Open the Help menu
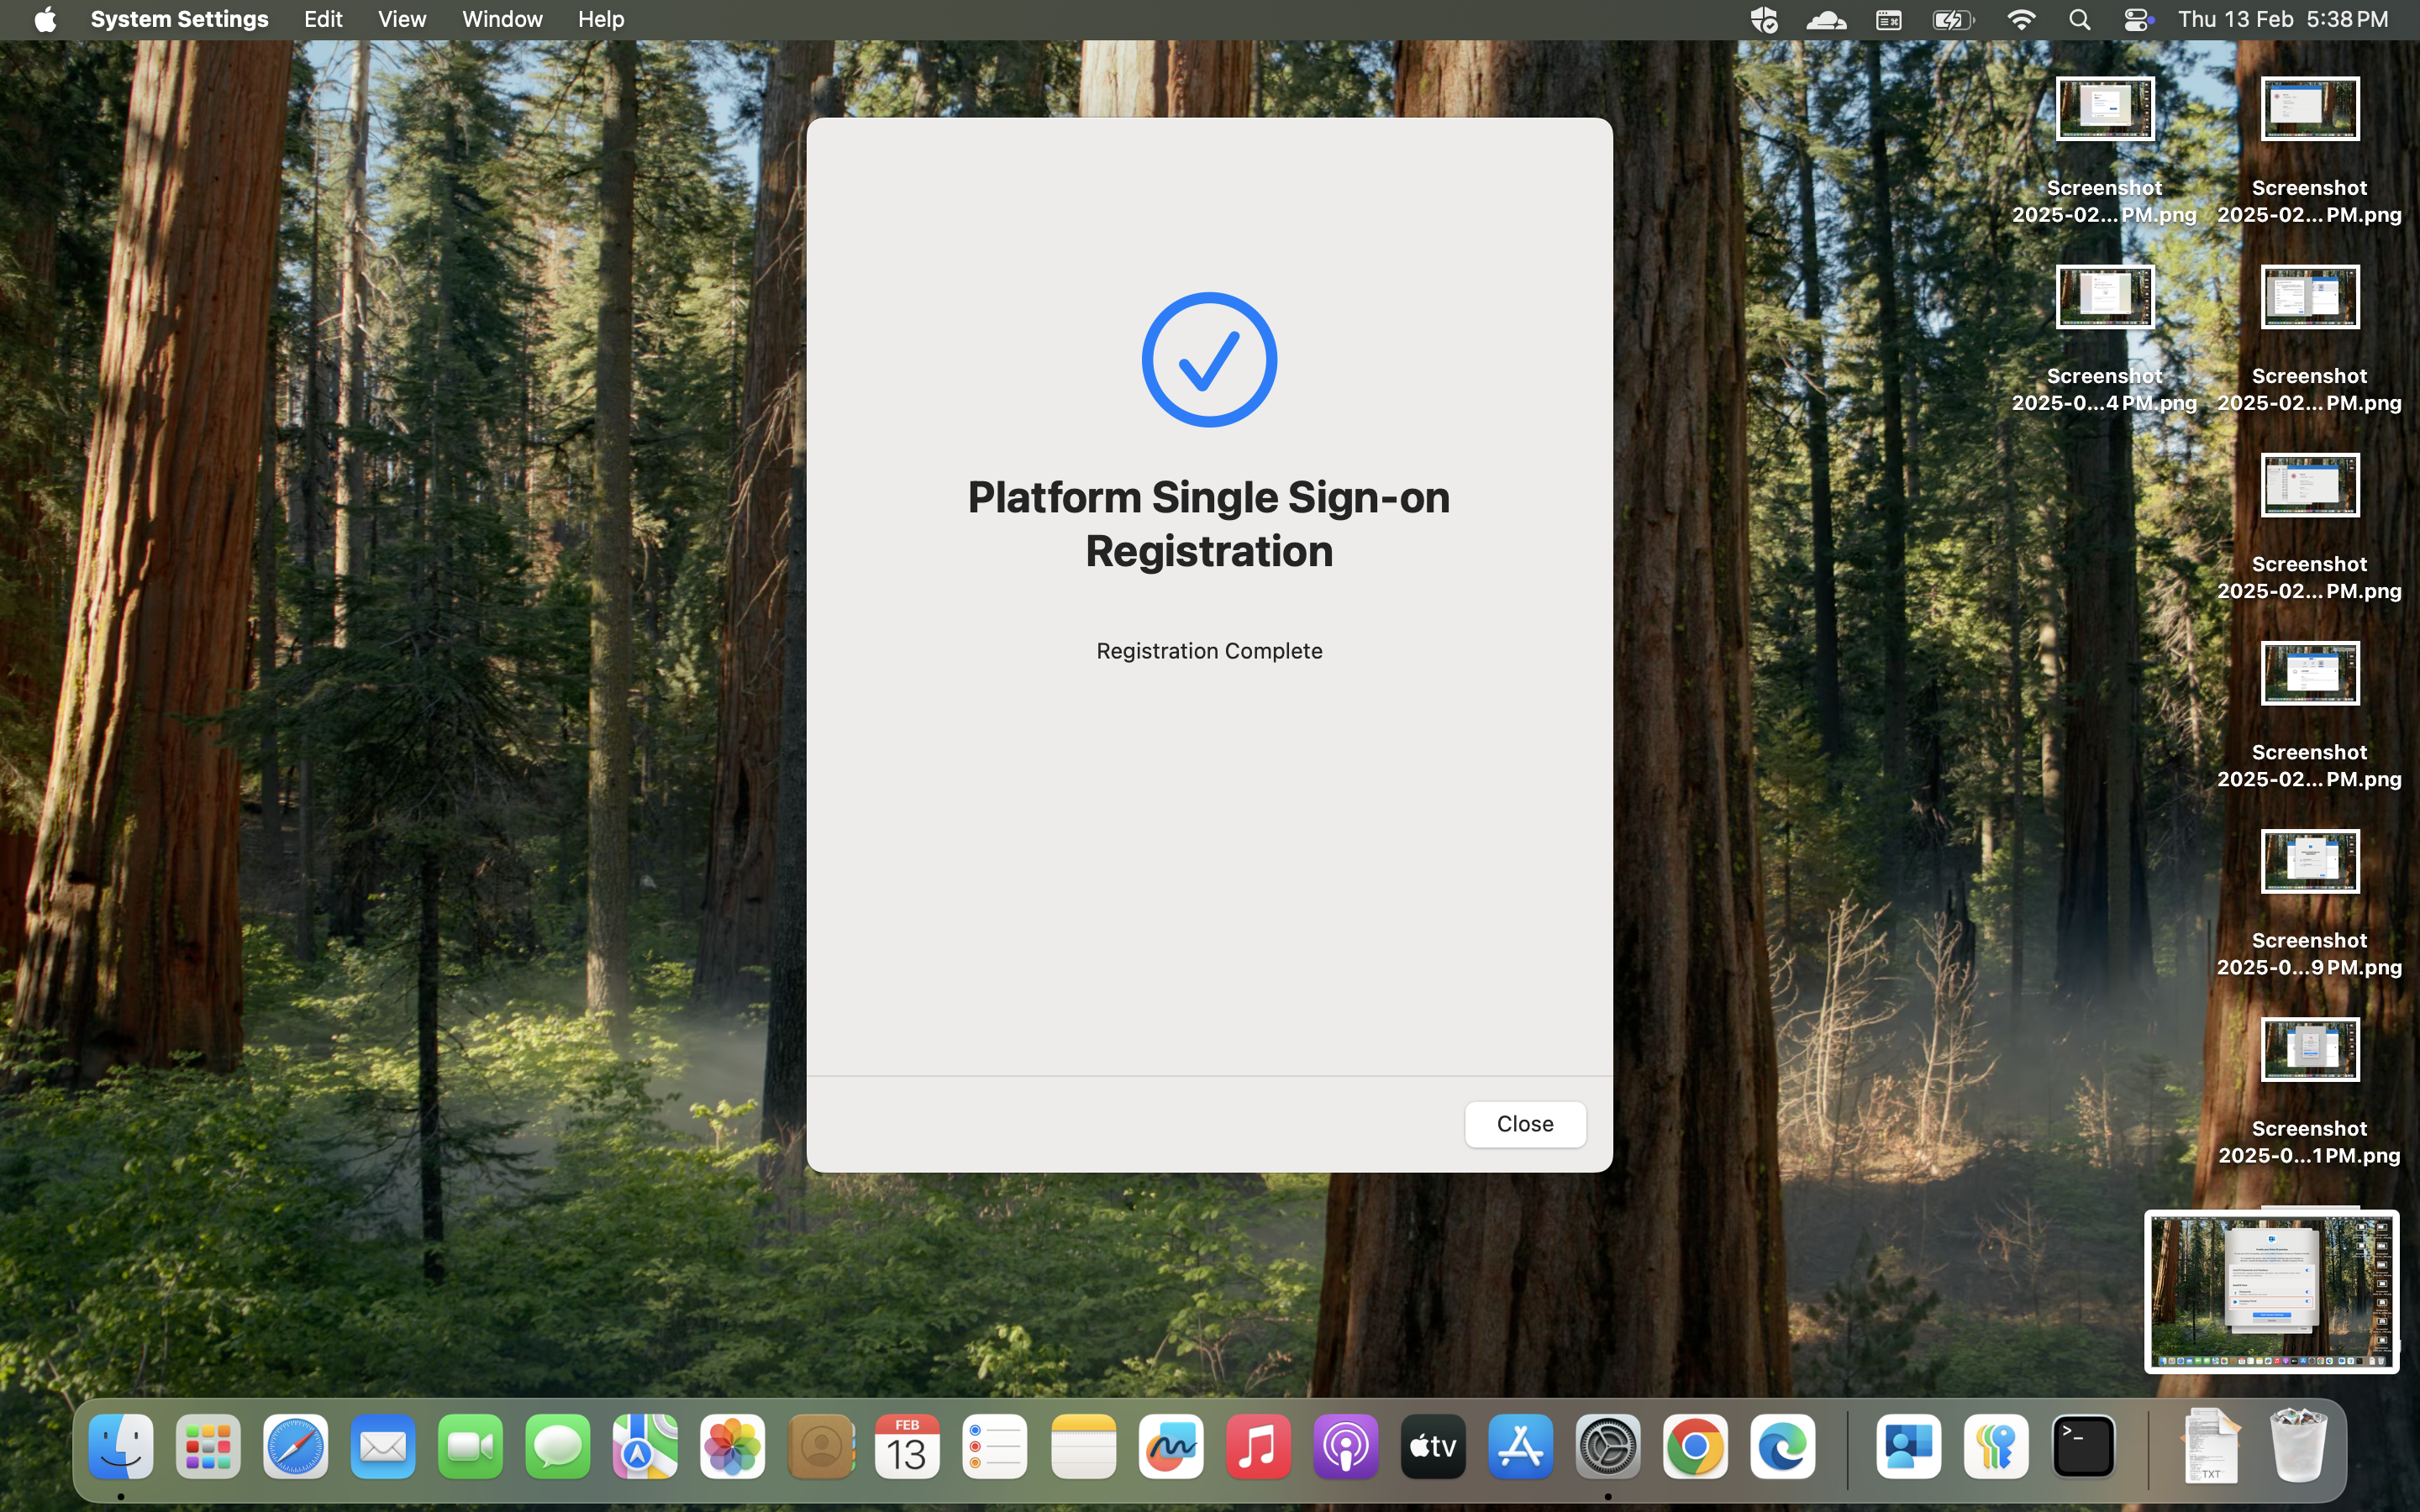This screenshot has height=1512, width=2420. tap(601, 19)
